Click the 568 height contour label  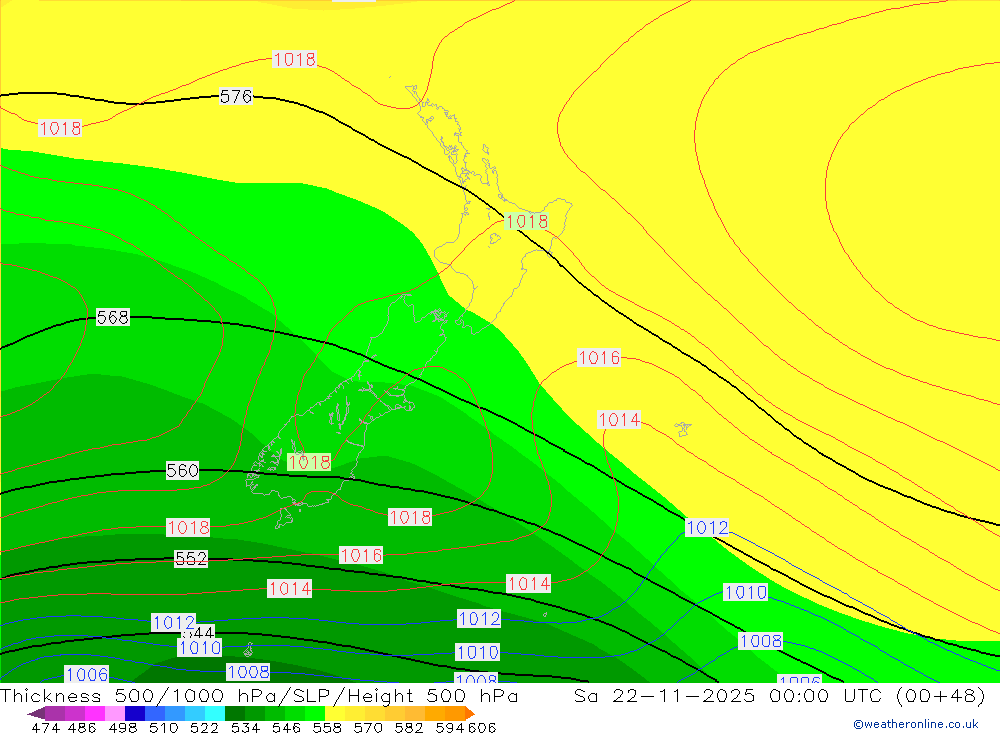pos(113,317)
